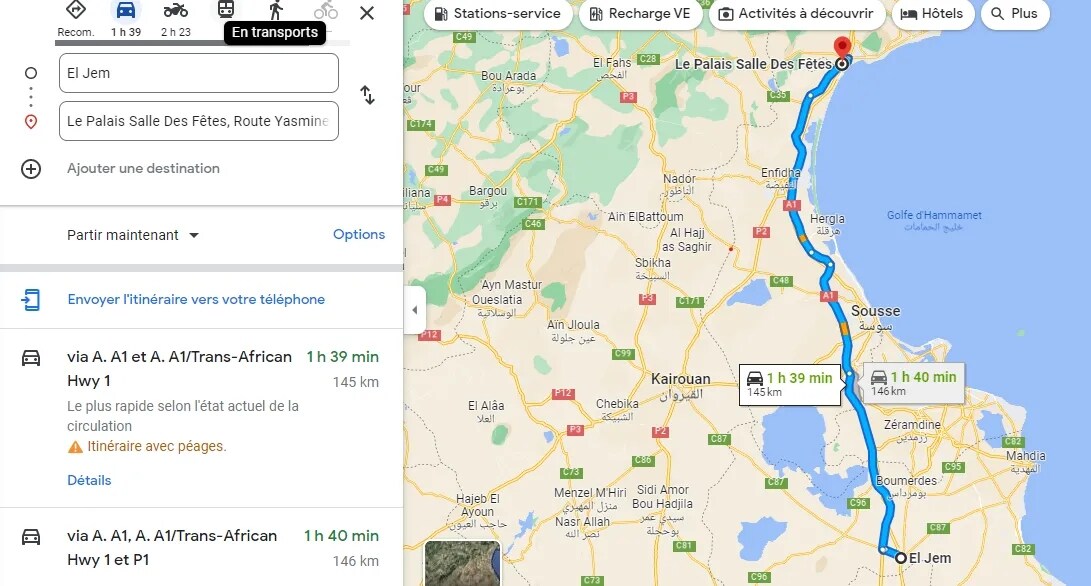
Task: Choose walking travel mode
Action: (x=276, y=10)
